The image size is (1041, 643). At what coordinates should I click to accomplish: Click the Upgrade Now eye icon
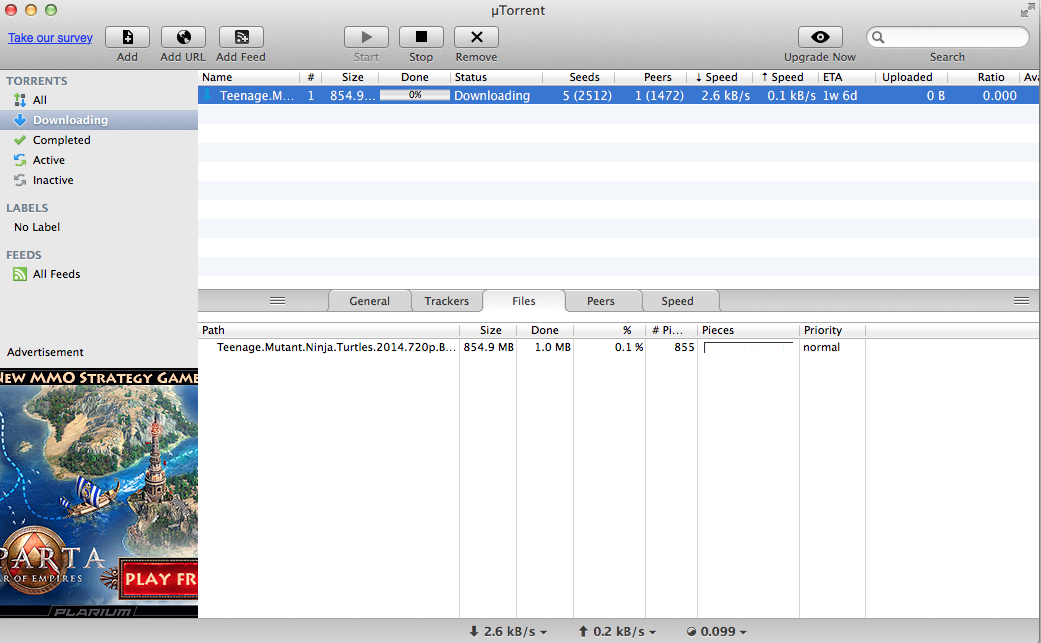click(820, 37)
